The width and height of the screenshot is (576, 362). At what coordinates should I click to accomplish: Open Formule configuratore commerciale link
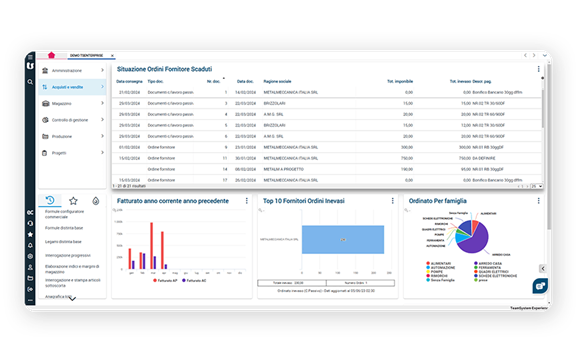click(x=65, y=214)
